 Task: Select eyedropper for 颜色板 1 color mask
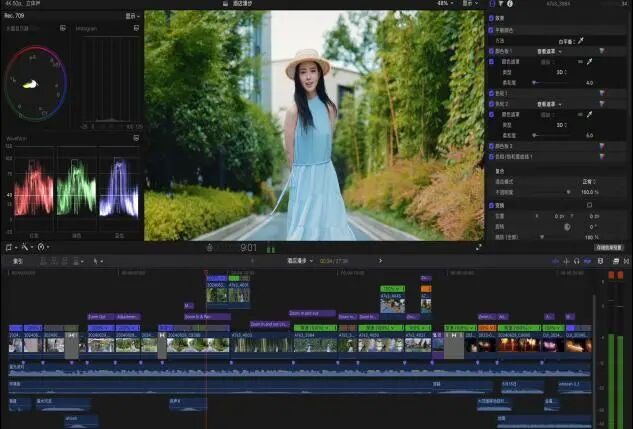click(589, 62)
